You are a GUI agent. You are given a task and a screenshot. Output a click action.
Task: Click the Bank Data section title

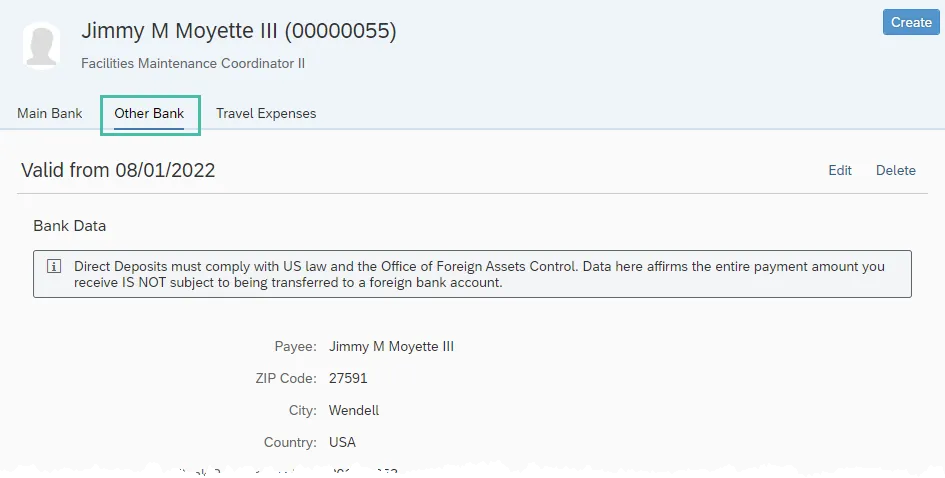click(69, 226)
